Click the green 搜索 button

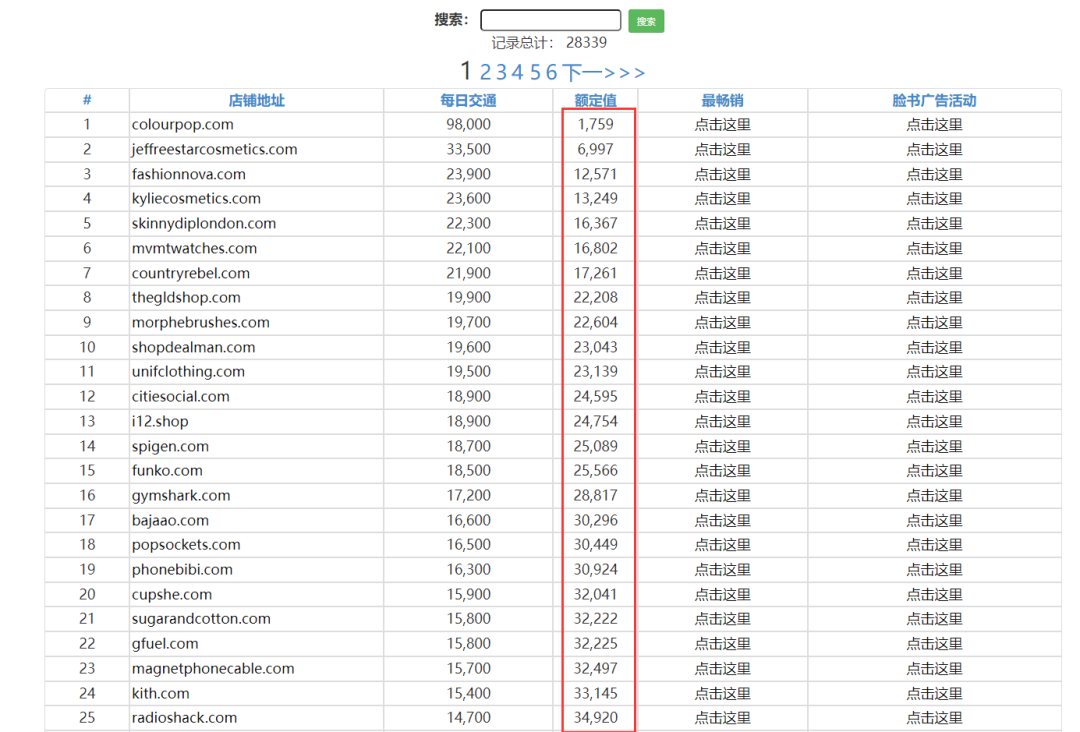646,21
